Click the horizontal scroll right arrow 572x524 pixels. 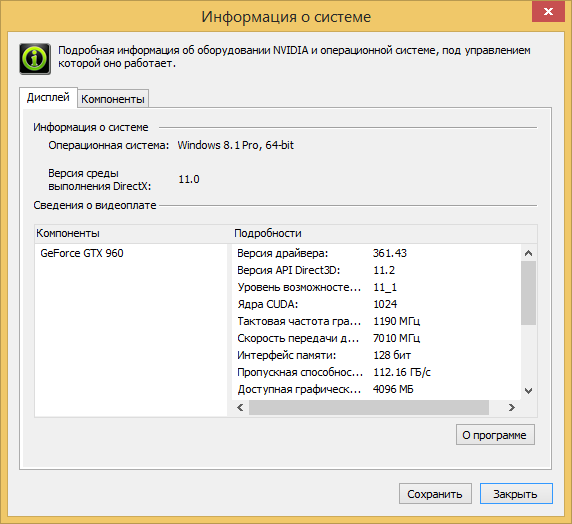(511, 407)
